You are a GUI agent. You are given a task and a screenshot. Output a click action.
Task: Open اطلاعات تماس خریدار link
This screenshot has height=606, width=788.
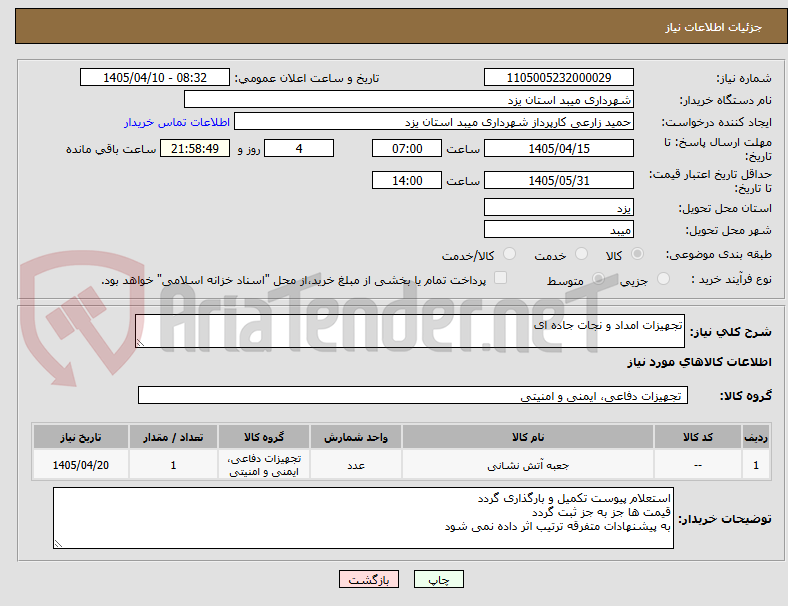coord(177,122)
